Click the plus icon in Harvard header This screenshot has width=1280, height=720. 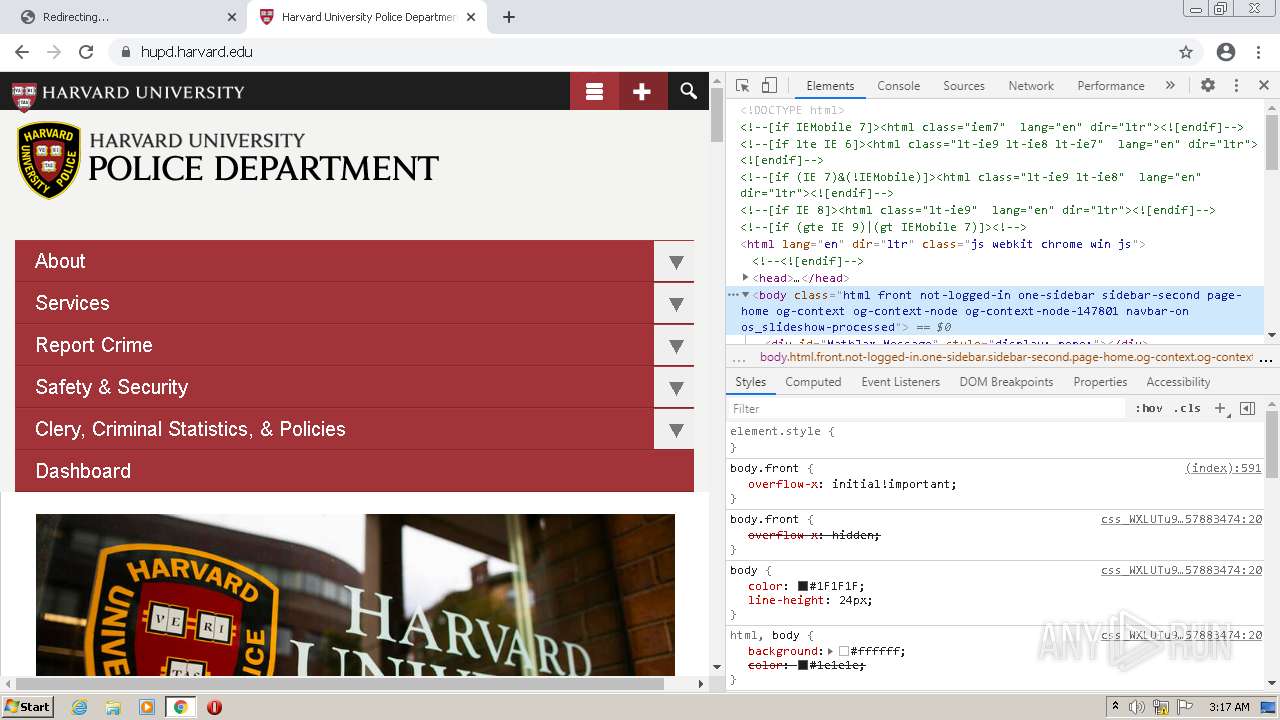pos(642,91)
